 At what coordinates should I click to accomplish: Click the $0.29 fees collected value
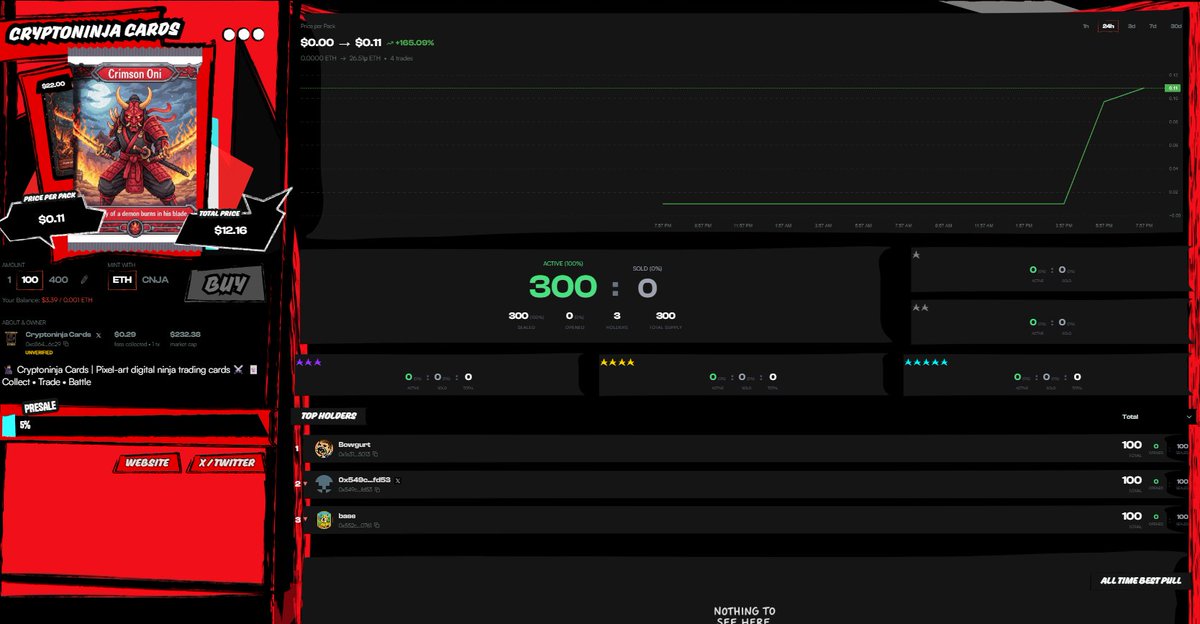pos(125,334)
